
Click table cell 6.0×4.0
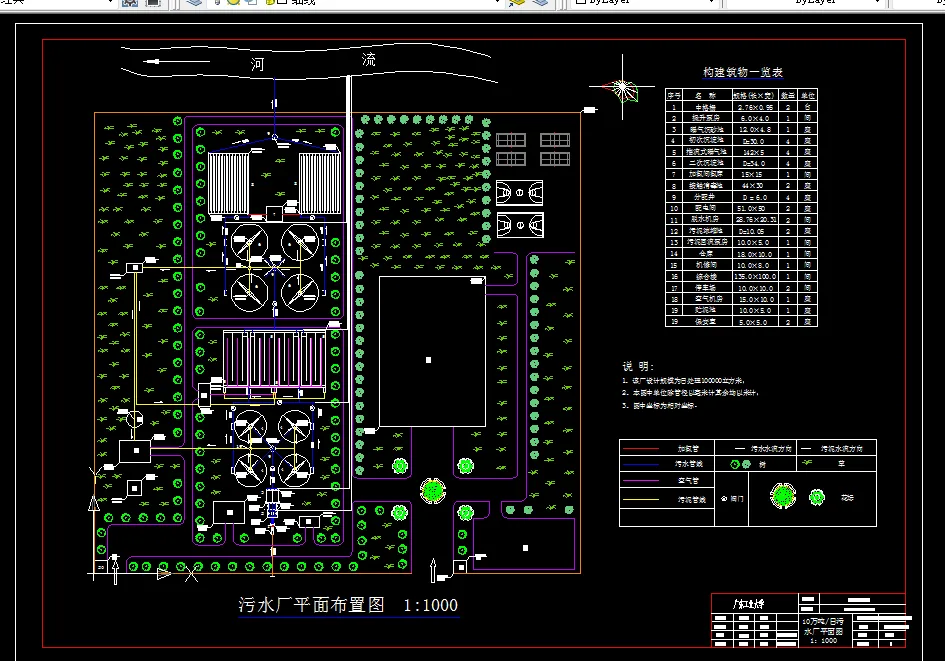coord(755,118)
